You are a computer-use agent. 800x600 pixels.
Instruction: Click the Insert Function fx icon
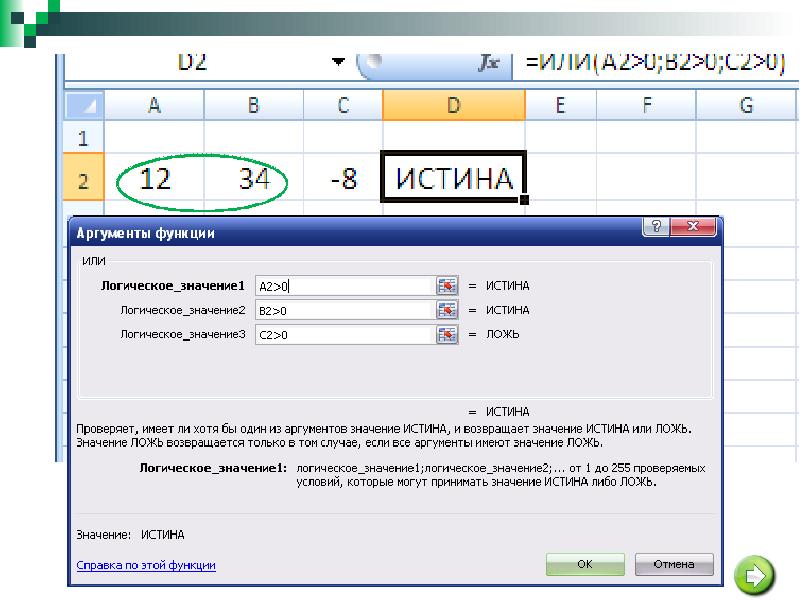coord(489,62)
